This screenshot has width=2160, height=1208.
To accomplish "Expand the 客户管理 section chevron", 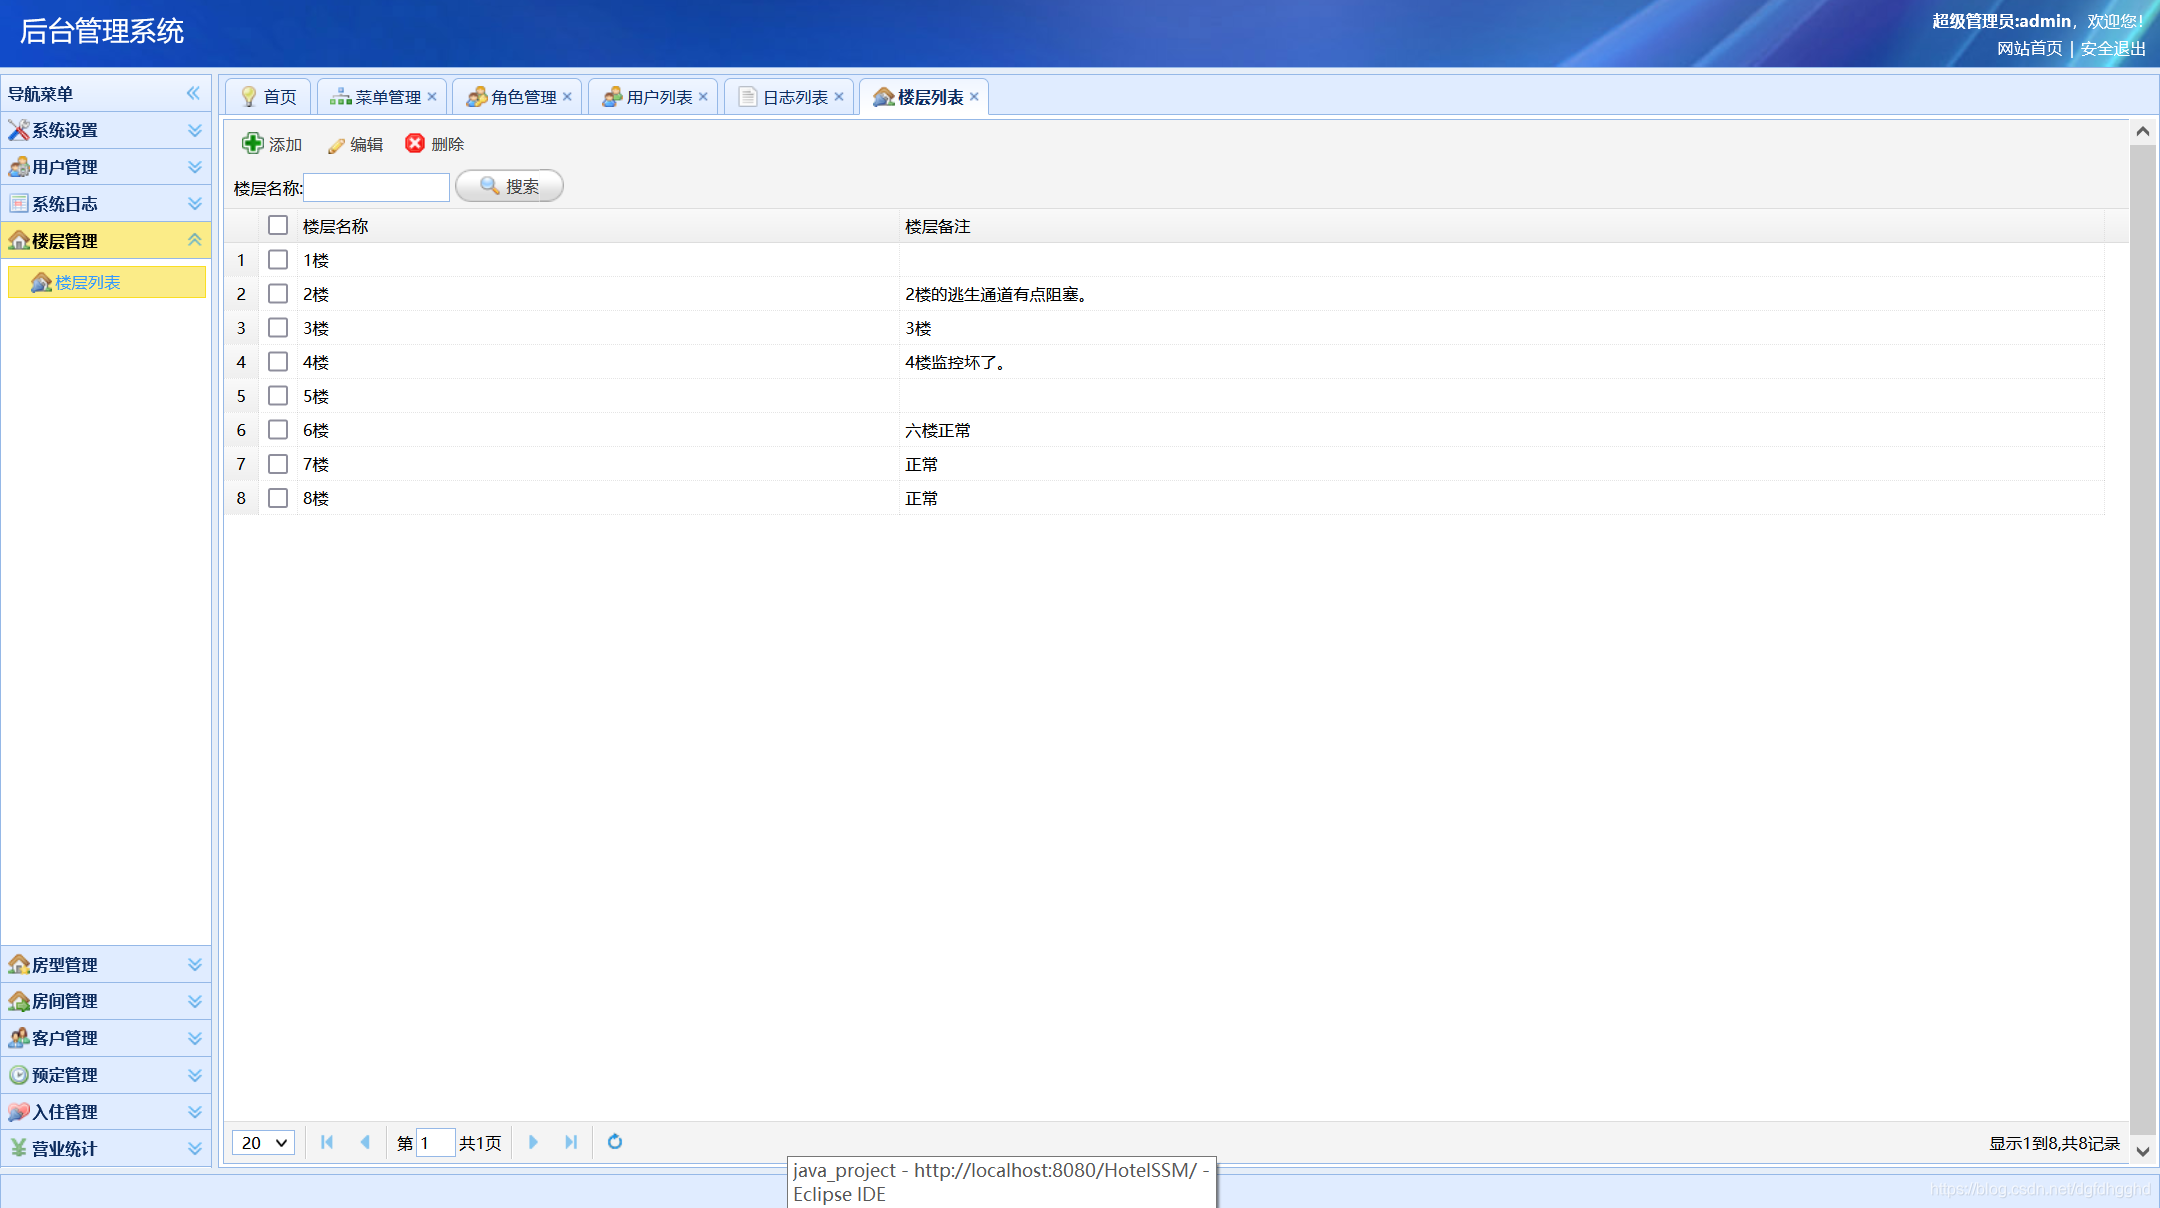I will click(194, 1038).
